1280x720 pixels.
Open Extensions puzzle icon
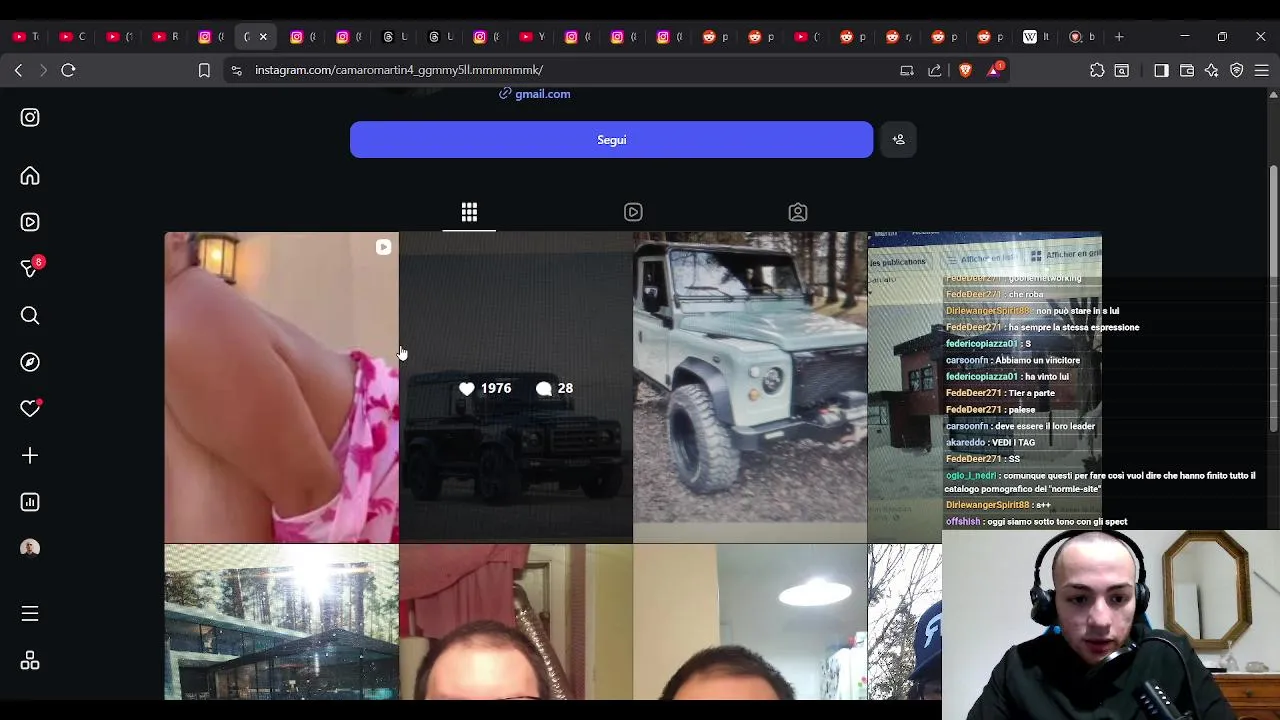click(1097, 70)
